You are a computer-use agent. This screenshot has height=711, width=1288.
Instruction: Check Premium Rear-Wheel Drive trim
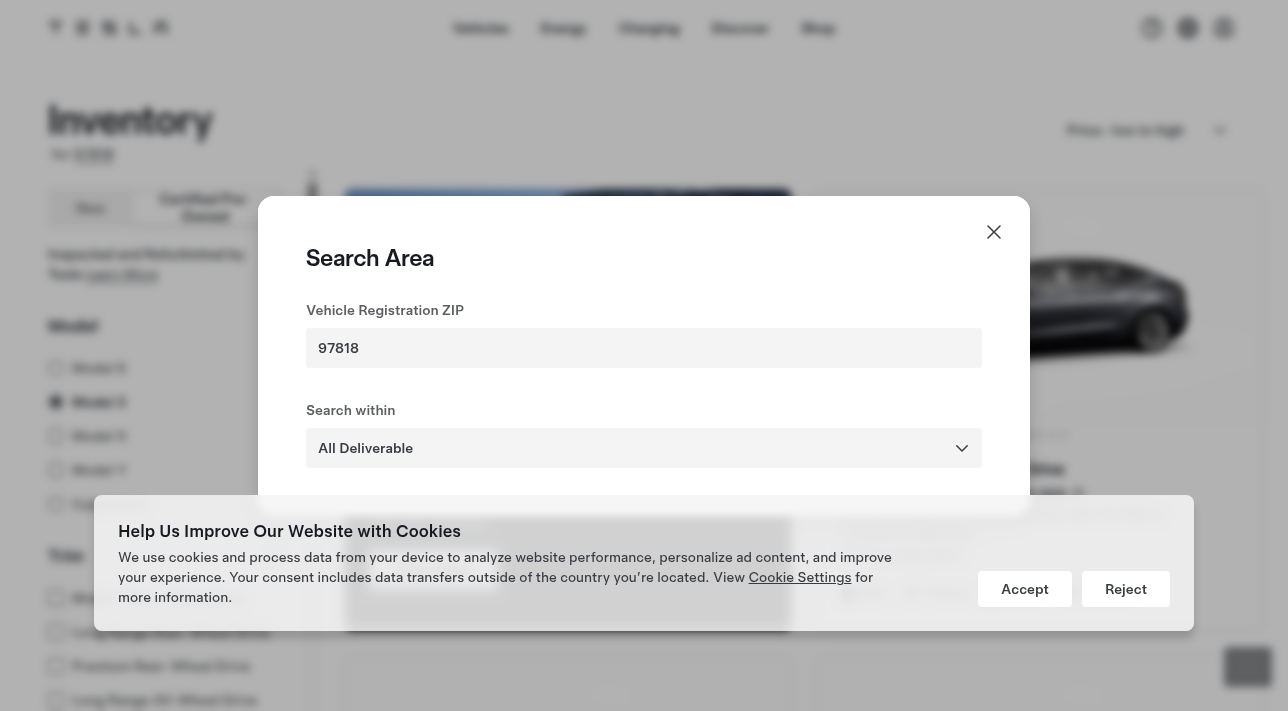point(56,666)
